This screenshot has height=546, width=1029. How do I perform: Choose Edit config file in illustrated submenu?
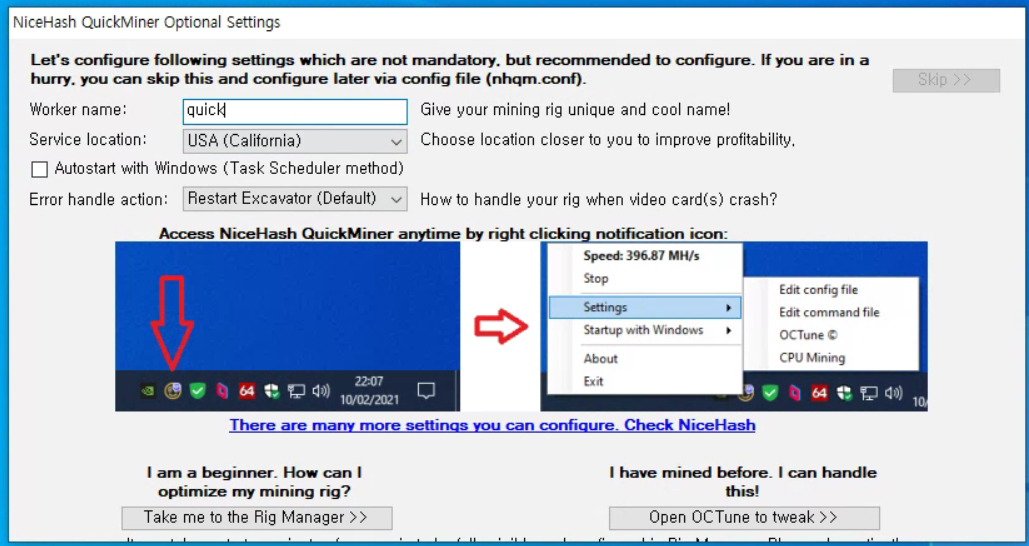818,289
